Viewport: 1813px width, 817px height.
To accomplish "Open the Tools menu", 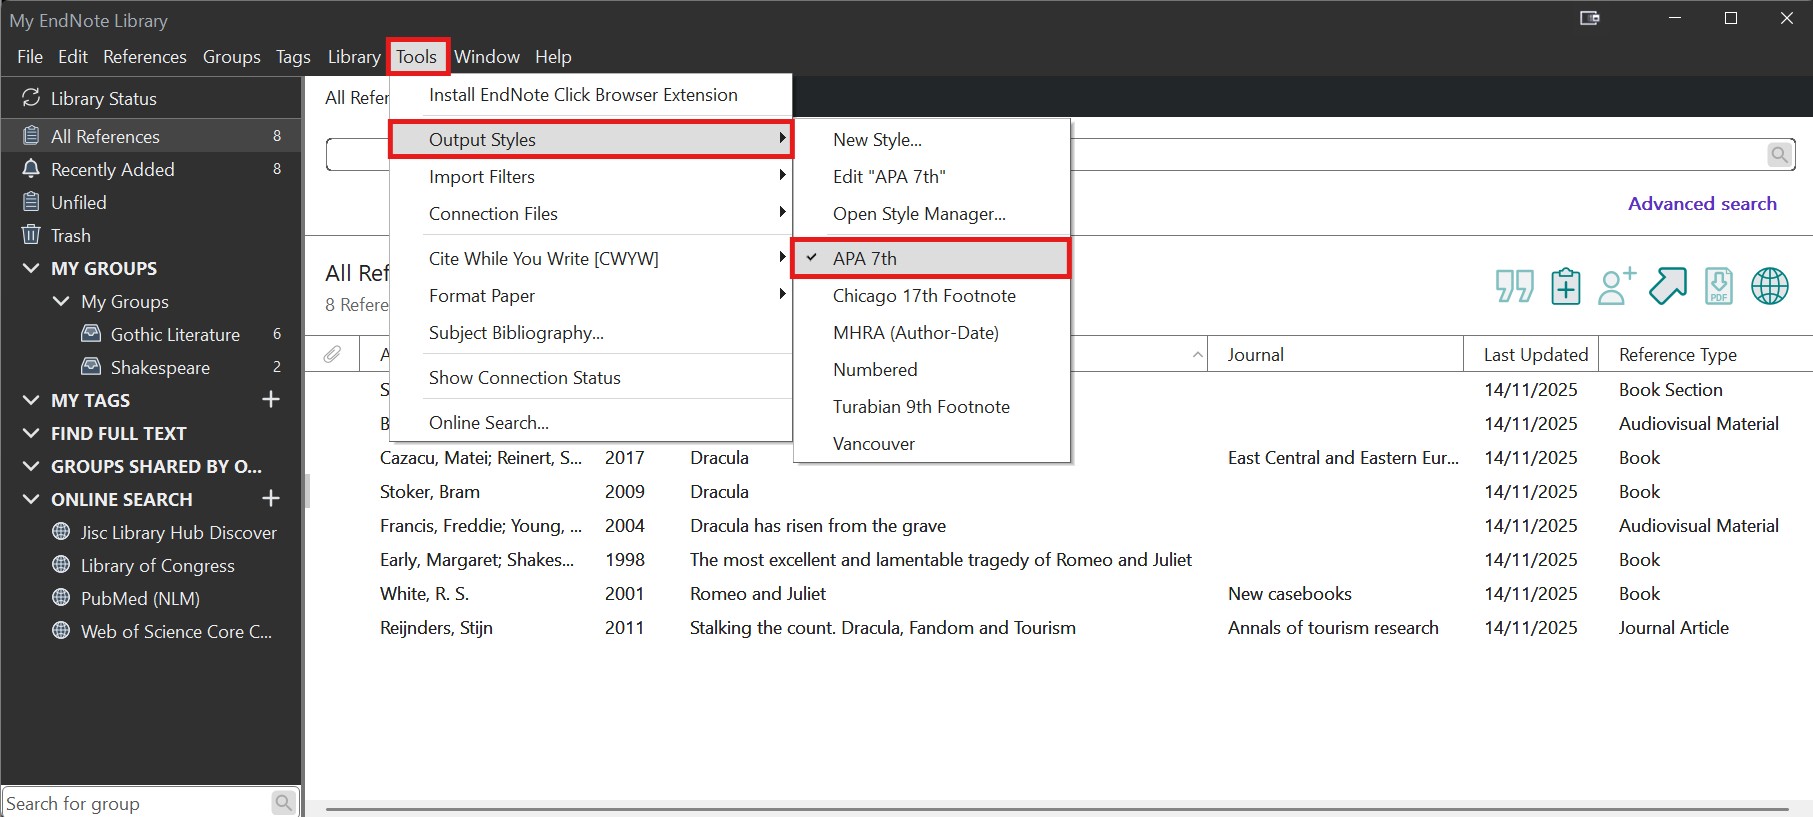I will click(417, 57).
